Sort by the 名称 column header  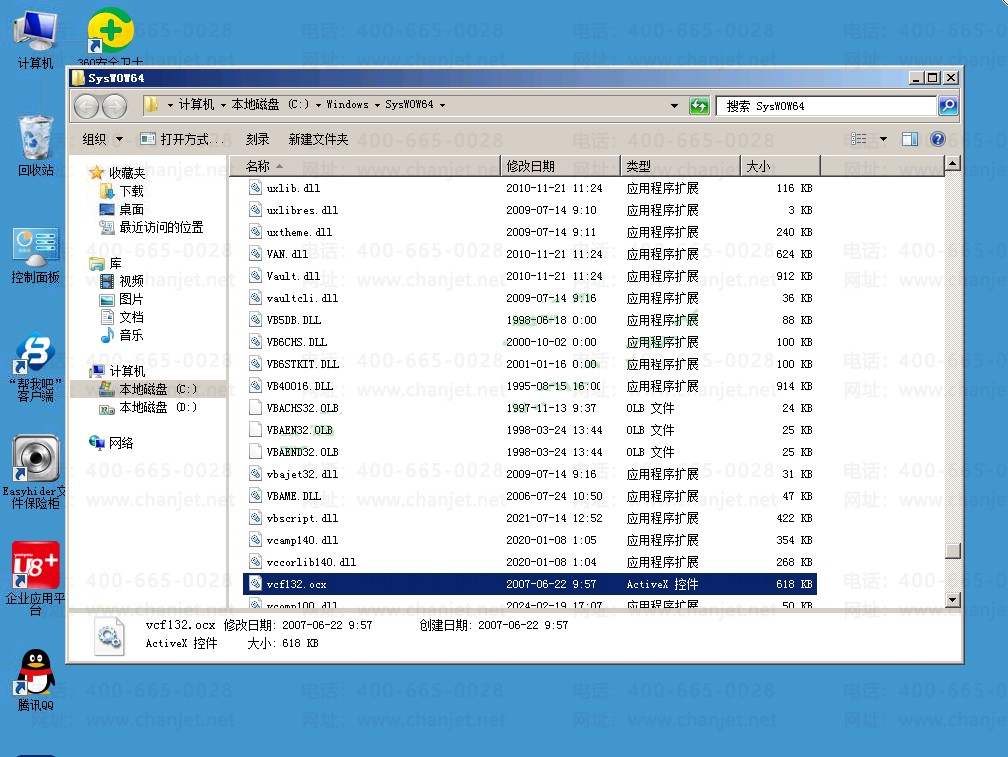point(364,166)
